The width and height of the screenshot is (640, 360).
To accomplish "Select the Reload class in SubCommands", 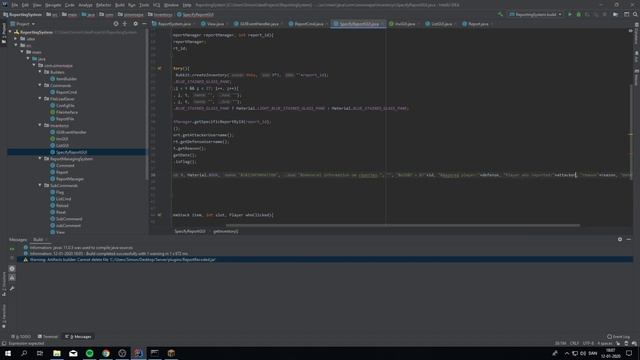I will coord(62,205).
